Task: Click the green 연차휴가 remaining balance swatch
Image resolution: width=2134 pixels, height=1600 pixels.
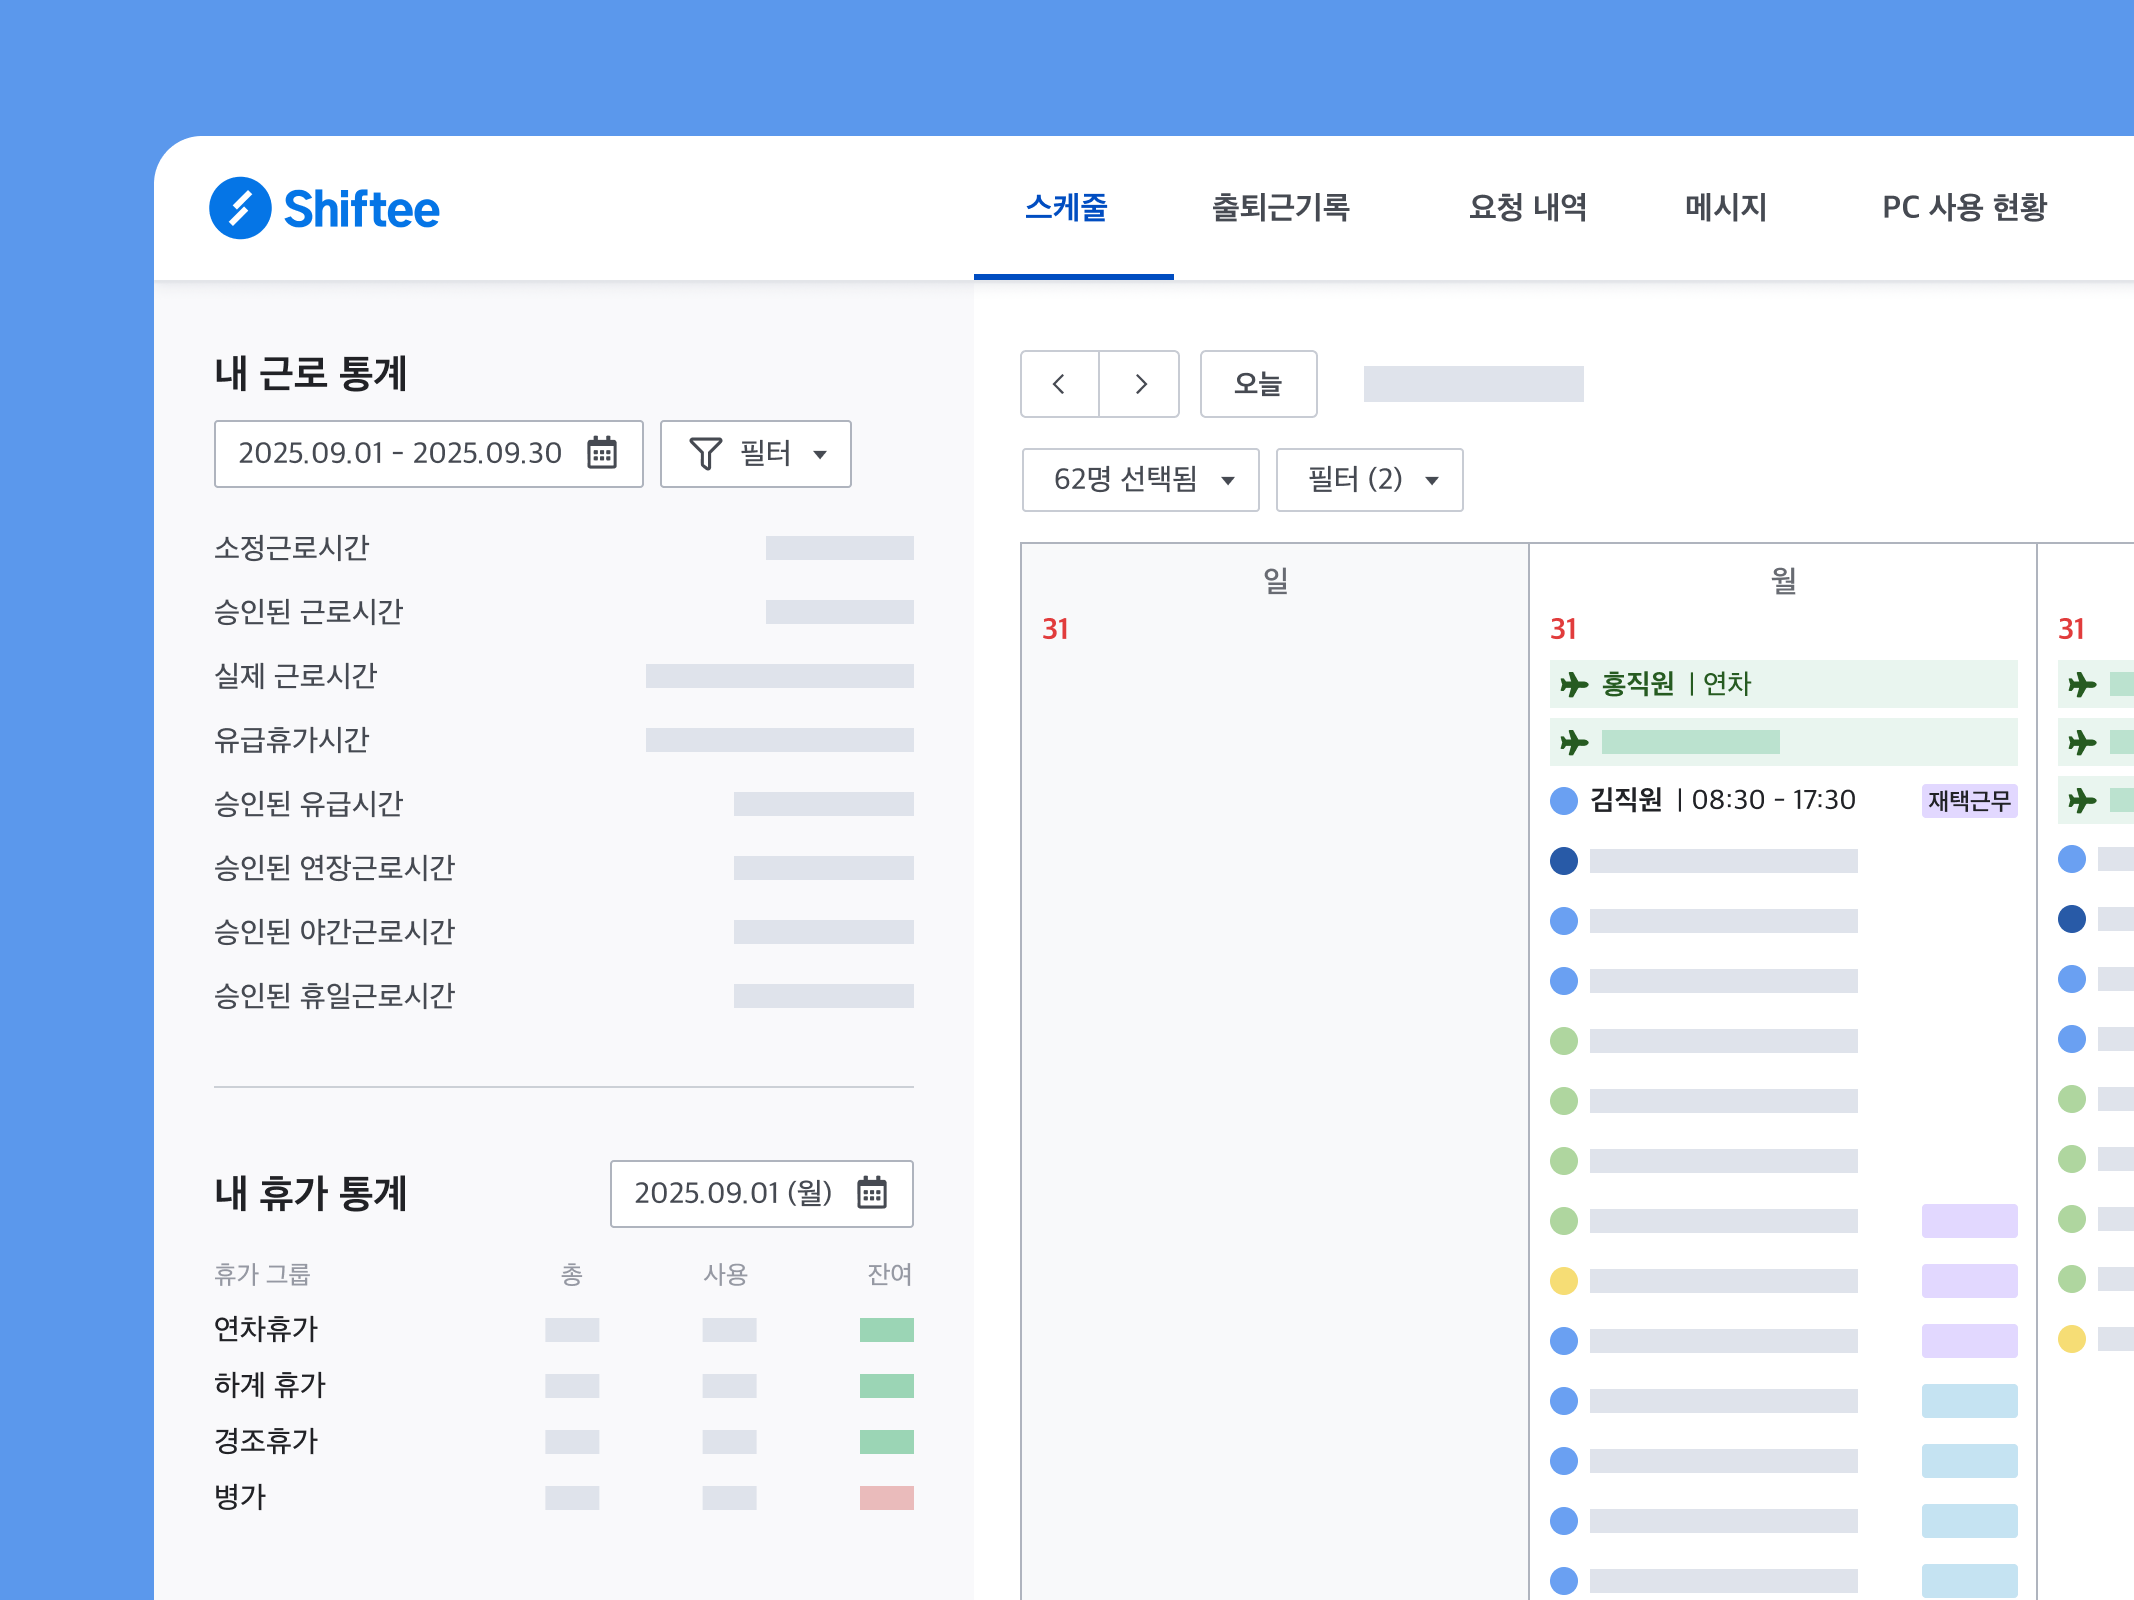Action: (x=886, y=1330)
